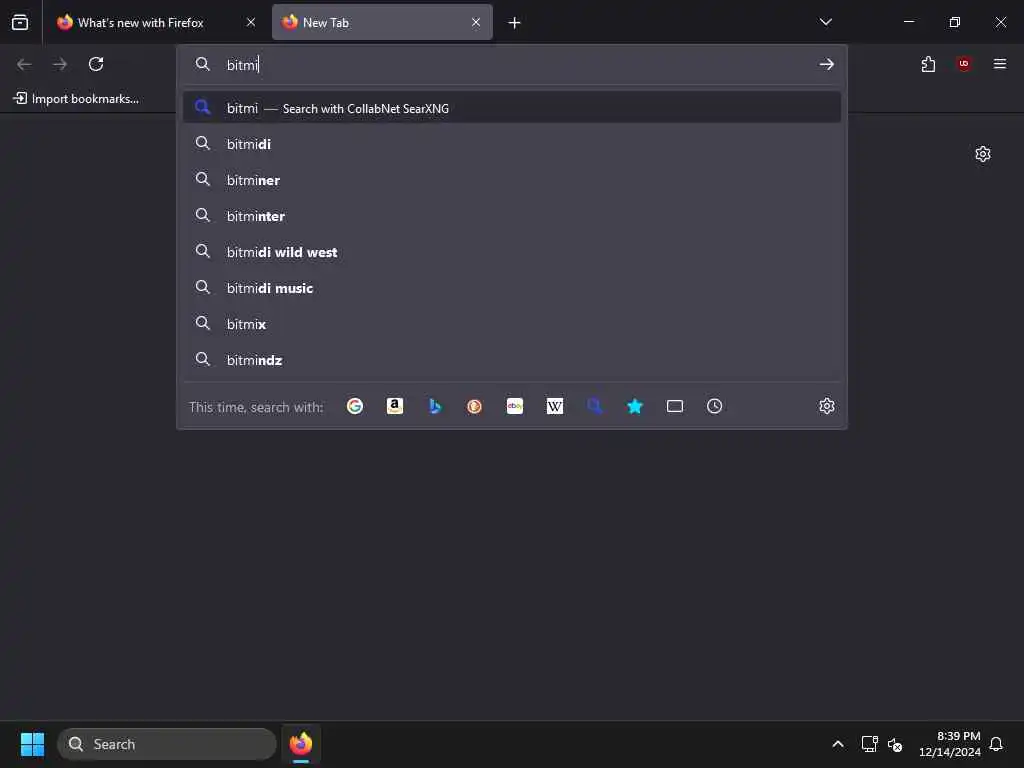Click the Windows taskbar Search box

167,744
